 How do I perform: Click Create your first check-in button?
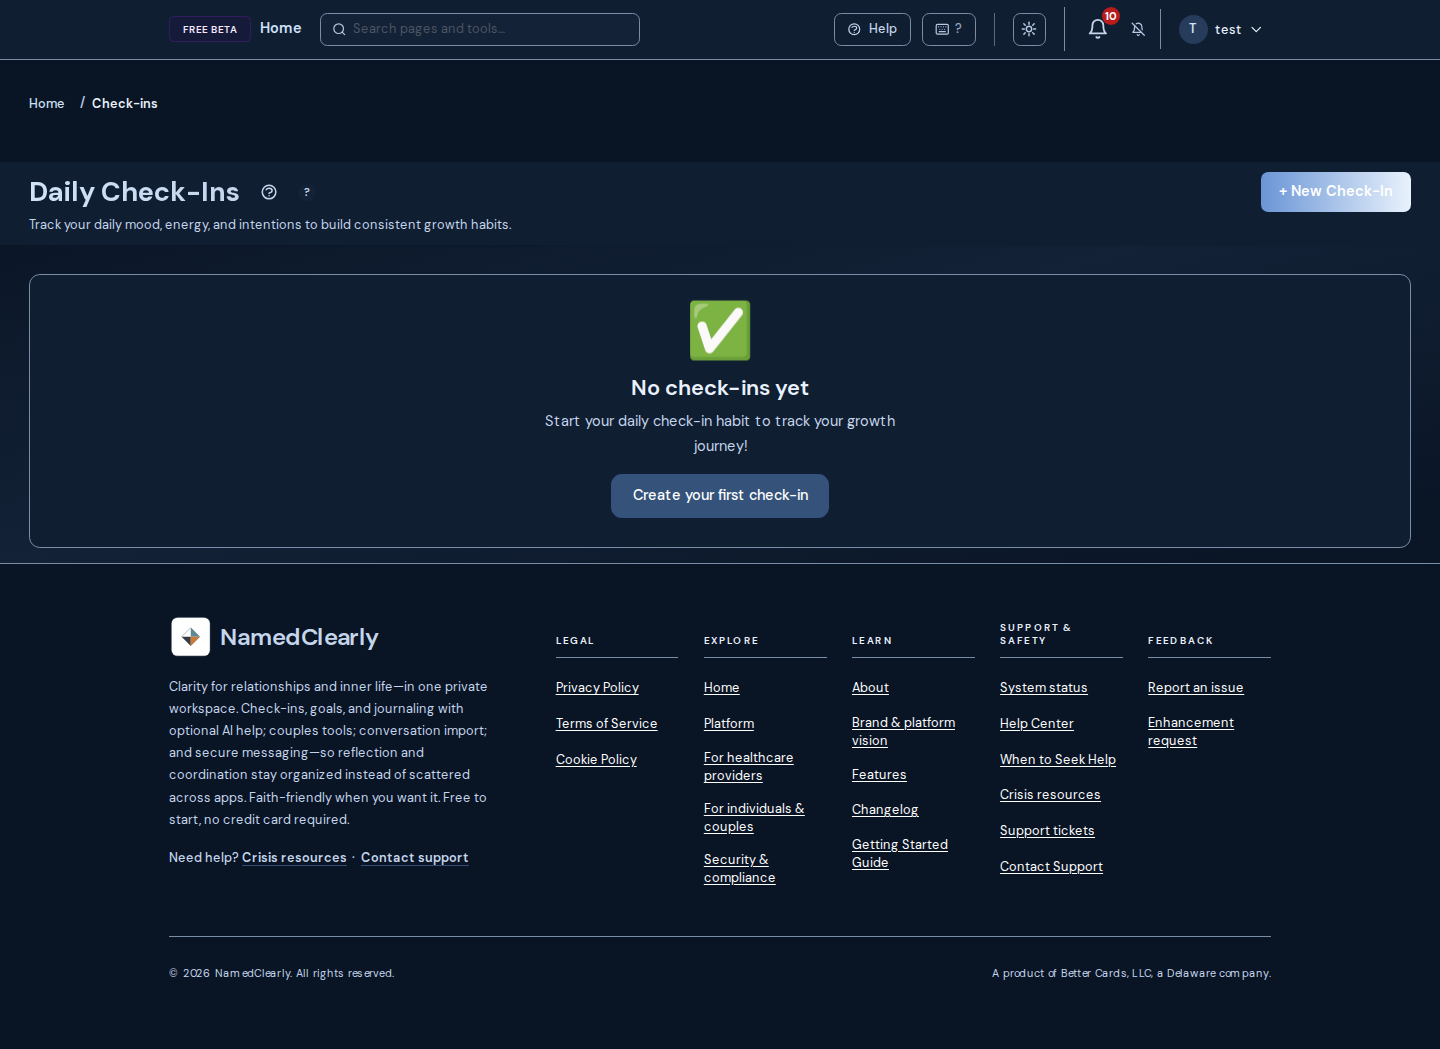720,496
